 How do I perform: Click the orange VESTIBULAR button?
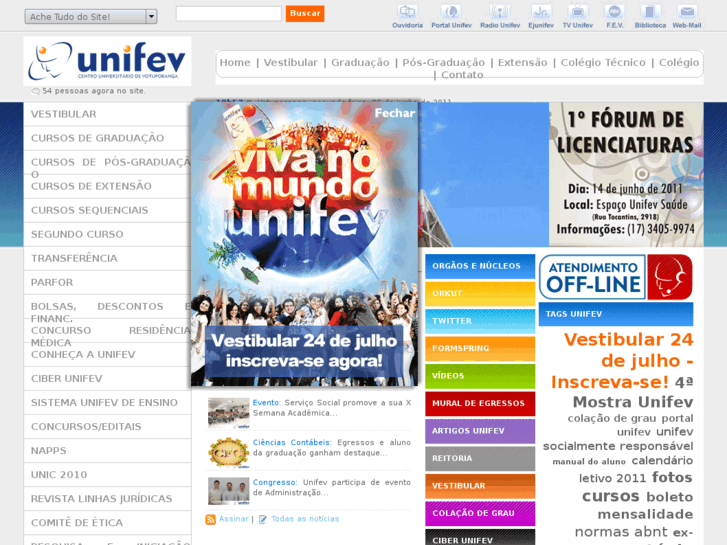(x=480, y=486)
